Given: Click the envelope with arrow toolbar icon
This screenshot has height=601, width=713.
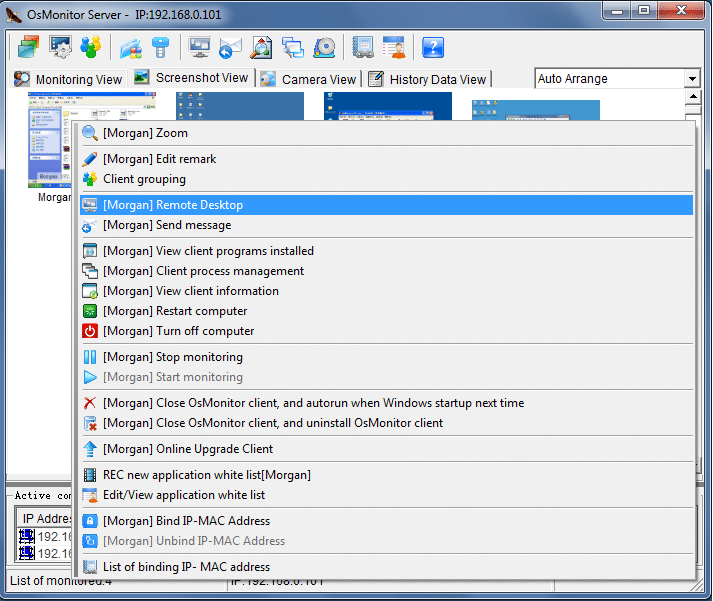Looking at the screenshot, I should 230,47.
